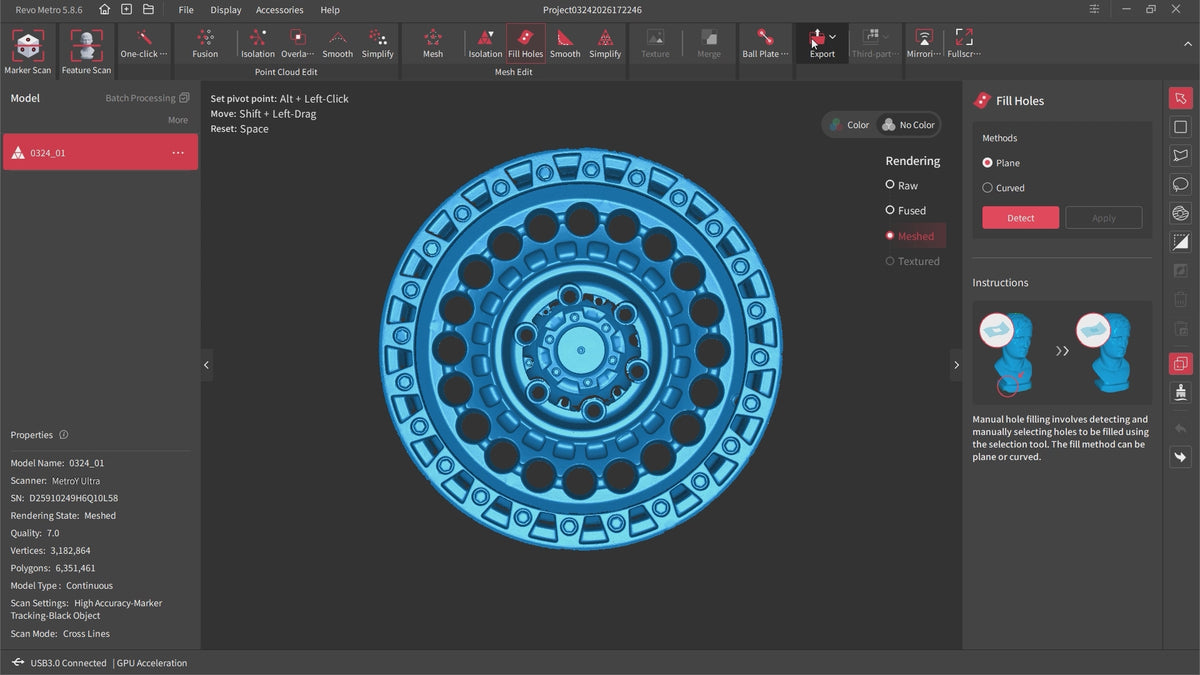
Task: Open the Marker Scan mode
Action: 28,46
